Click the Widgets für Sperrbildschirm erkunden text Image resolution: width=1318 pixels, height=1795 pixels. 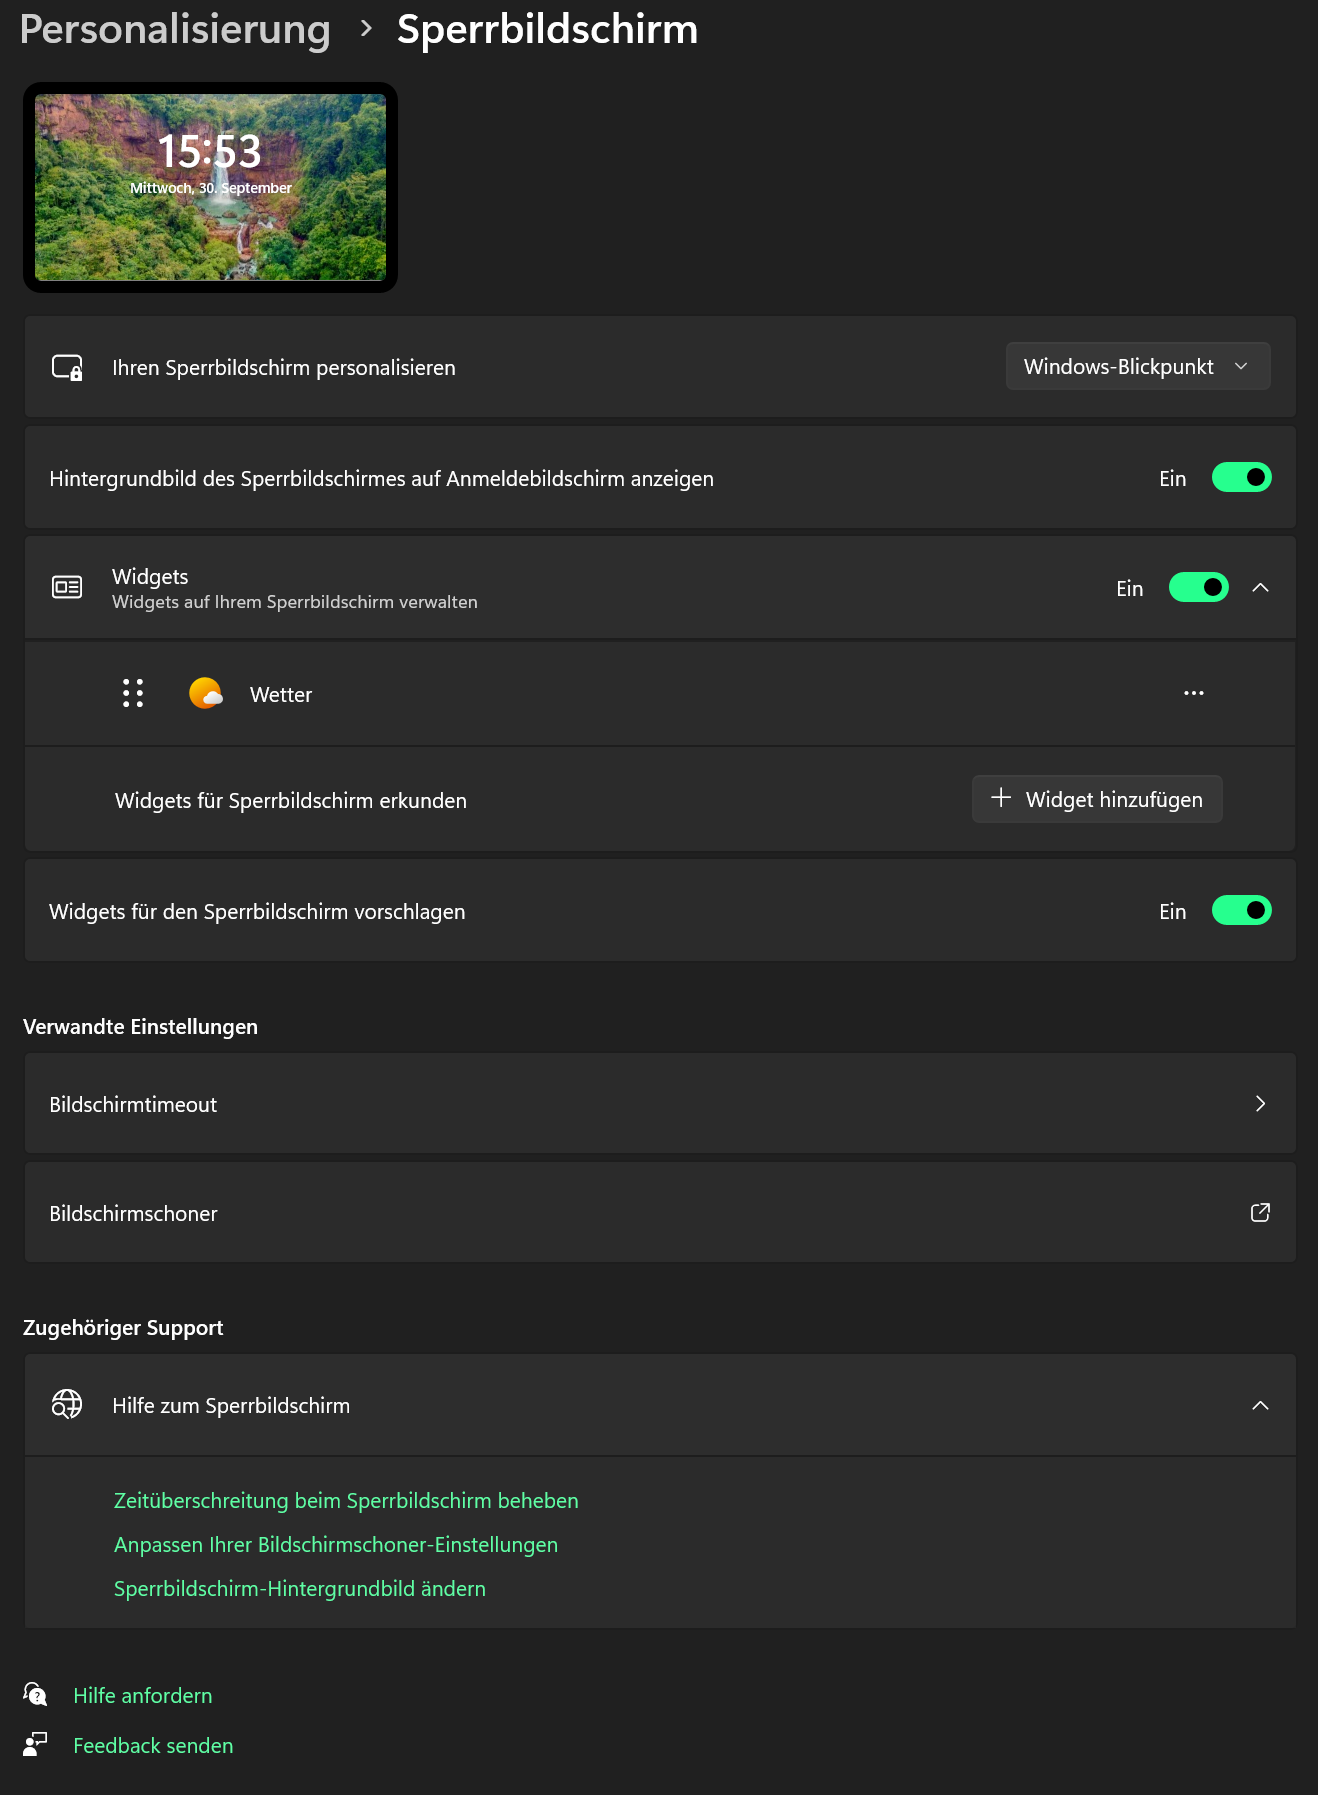coord(291,800)
